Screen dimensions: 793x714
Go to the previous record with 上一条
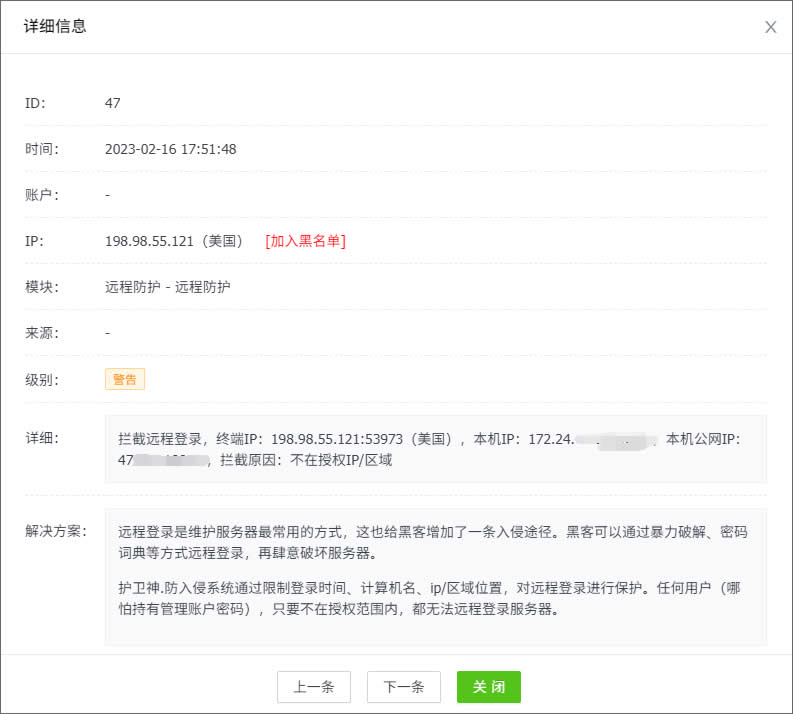313,687
